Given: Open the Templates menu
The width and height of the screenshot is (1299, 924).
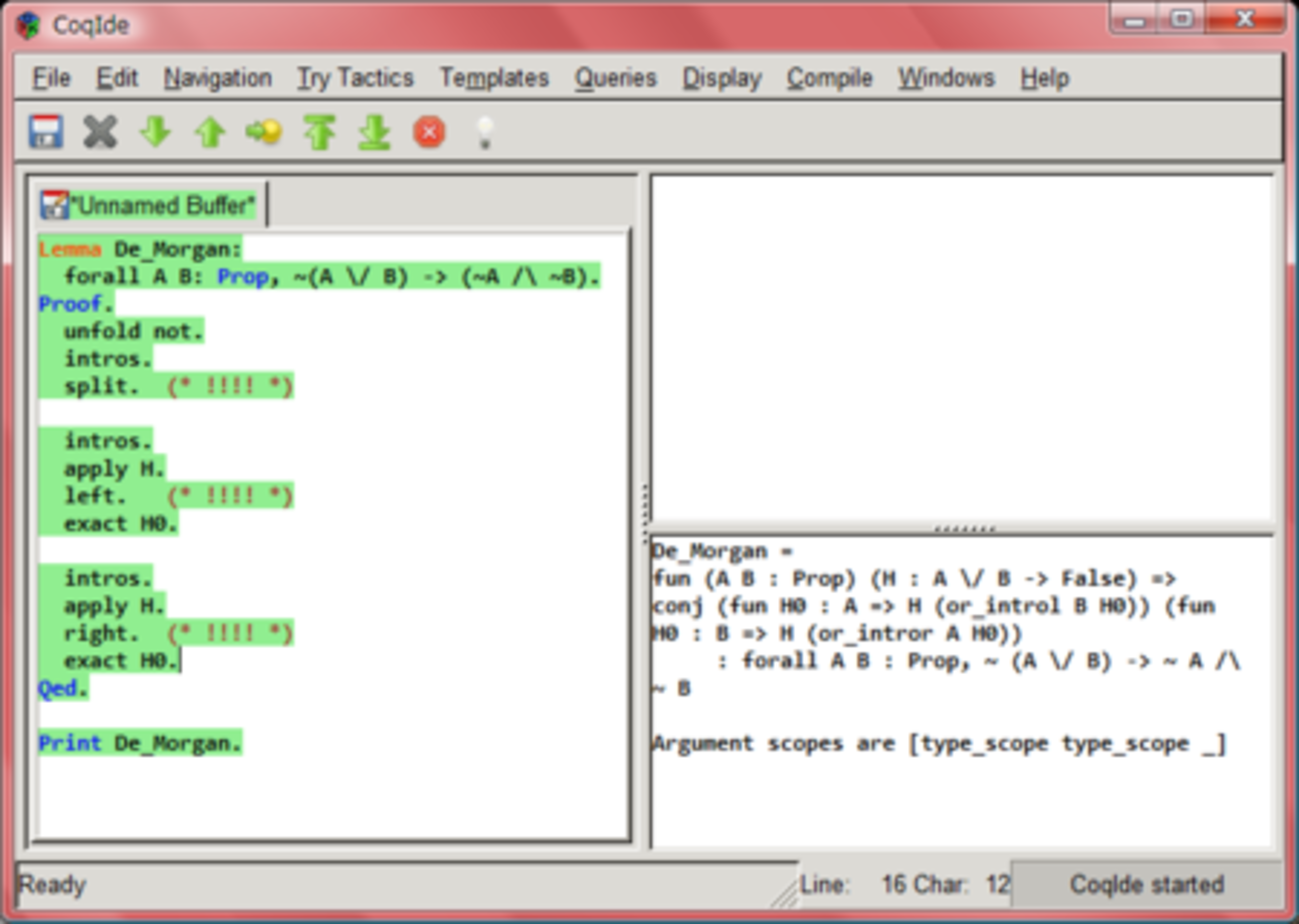Looking at the screenshot, I should tap(494, 78).
